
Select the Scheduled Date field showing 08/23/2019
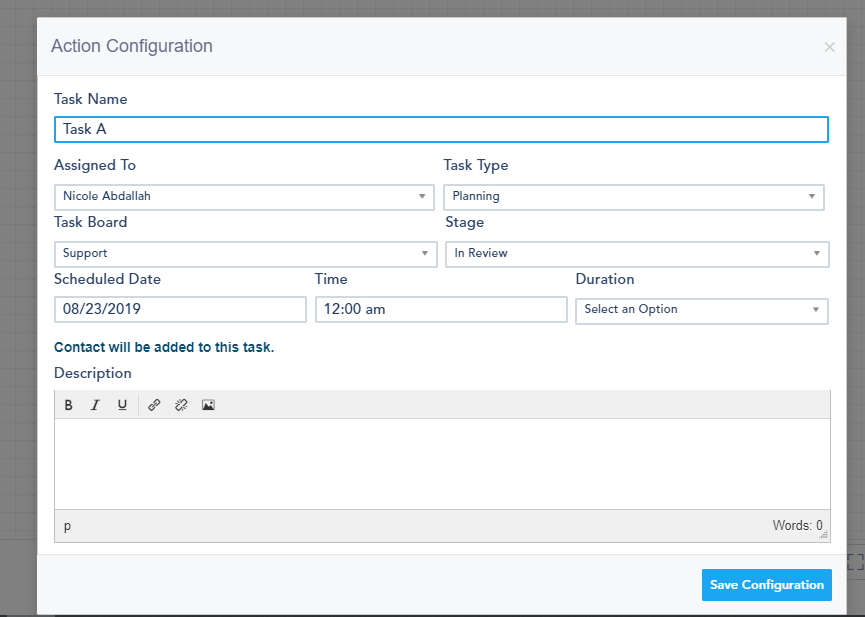pyautogui.click(x=180, y=309)
